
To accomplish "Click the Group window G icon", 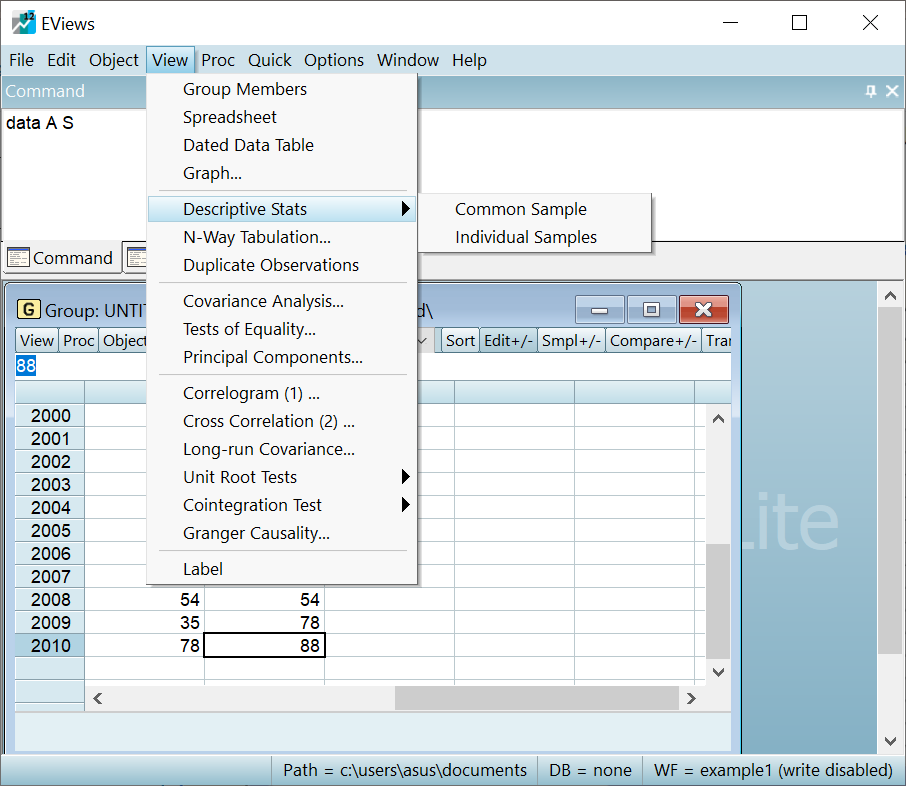I will (29, 309).
